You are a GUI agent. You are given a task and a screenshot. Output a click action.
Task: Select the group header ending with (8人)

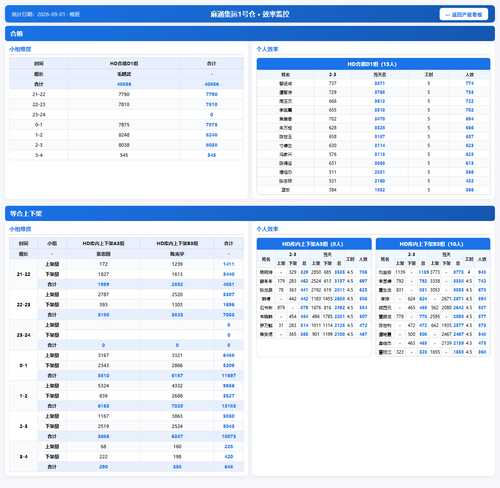pos(314,244)
